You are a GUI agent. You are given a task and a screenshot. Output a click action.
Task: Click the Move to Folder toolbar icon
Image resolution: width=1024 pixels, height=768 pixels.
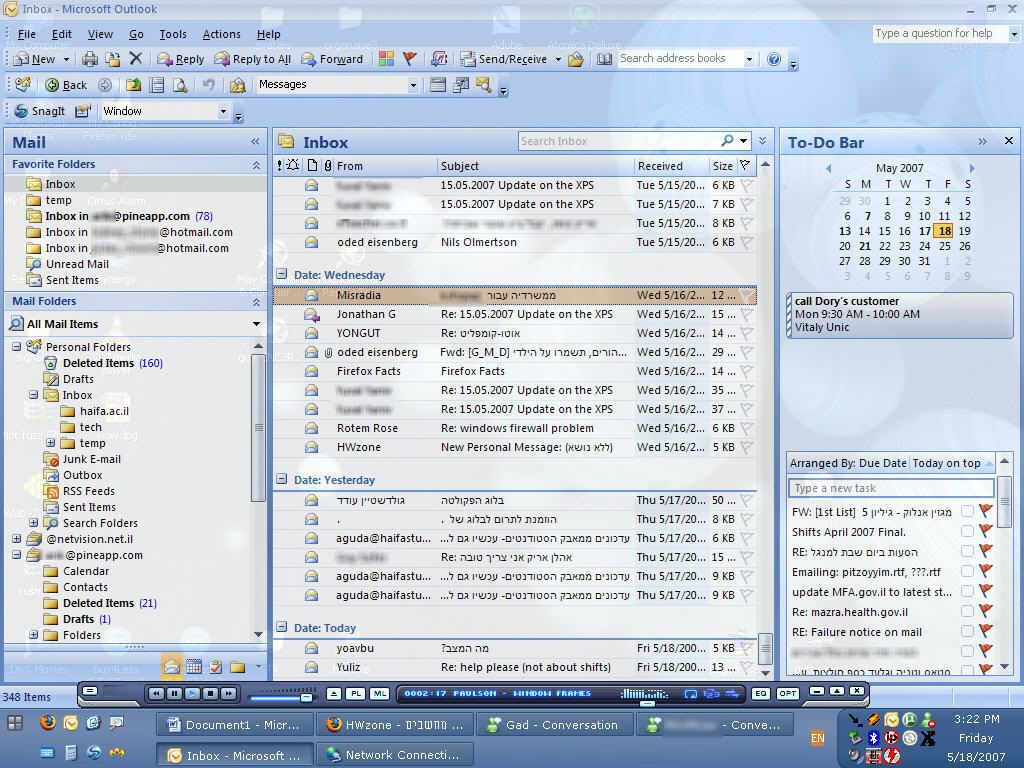113,59
